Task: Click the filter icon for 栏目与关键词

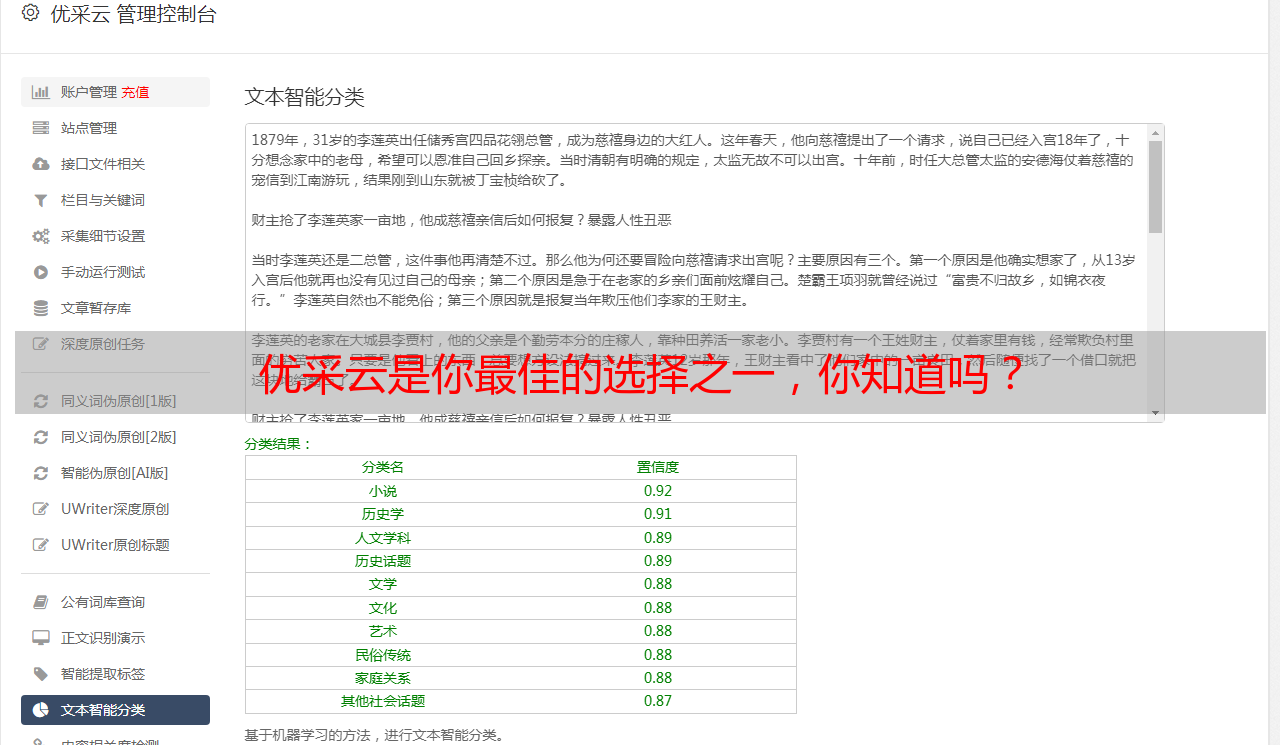Action: [x=41, y=200]
